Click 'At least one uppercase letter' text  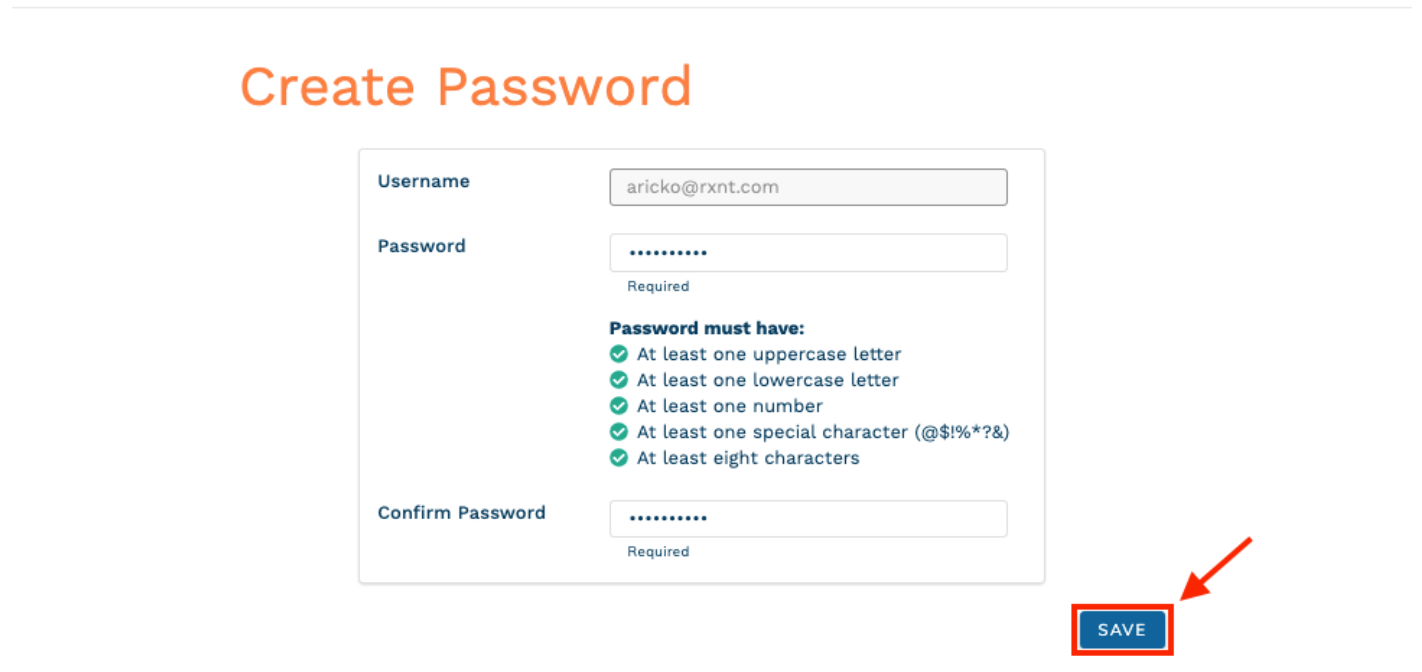point(769,354)
